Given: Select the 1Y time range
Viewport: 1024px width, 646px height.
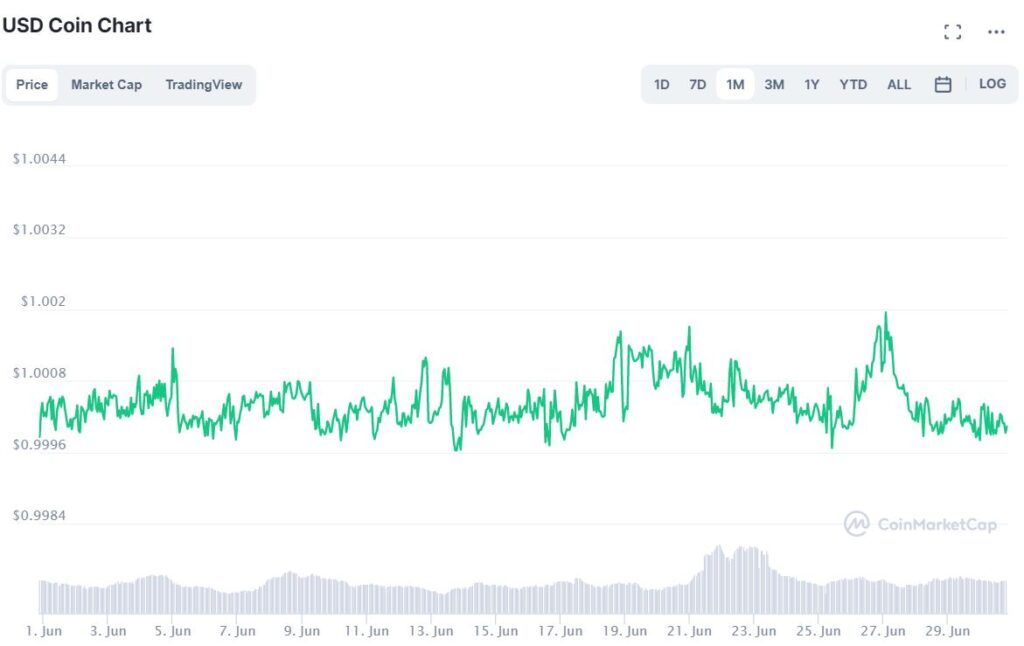Looking at the screenshot, I should click(x=812, y=85).
